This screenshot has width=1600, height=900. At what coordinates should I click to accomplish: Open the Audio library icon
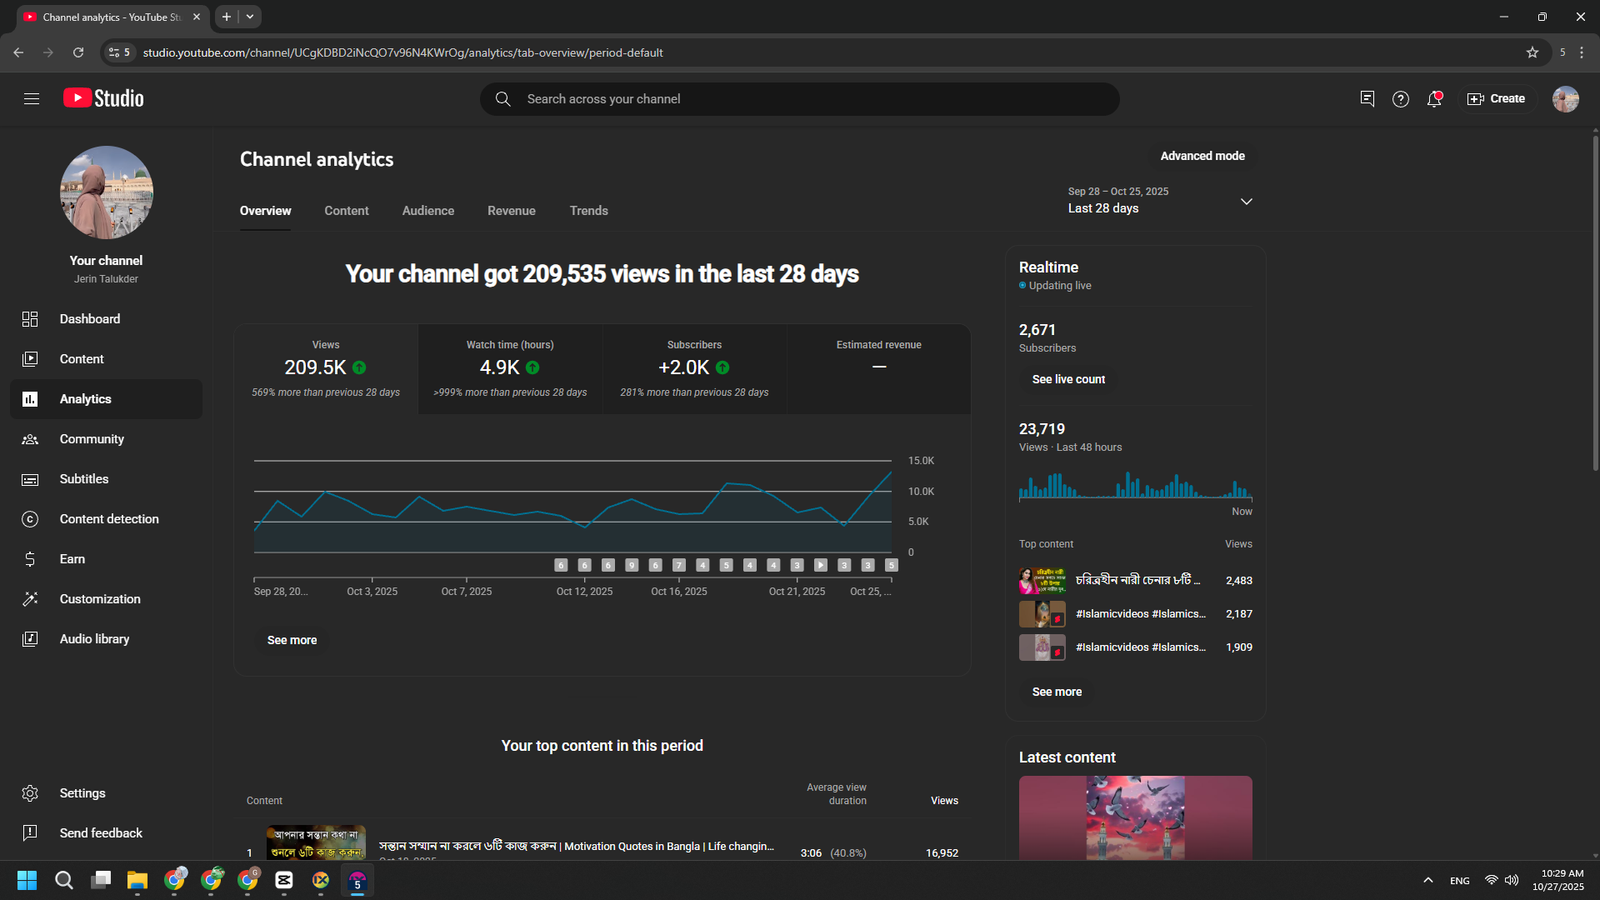[x=30, y=639]
